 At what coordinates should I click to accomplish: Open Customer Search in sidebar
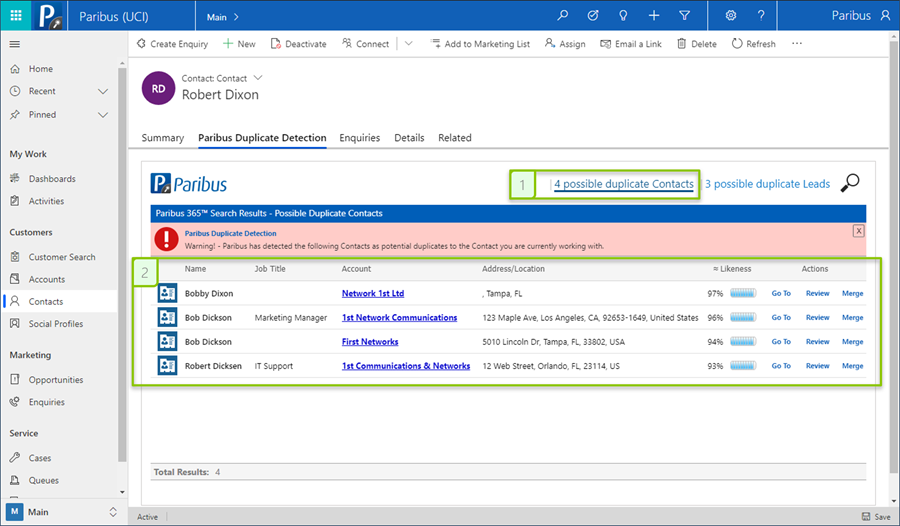pos(62,257)
